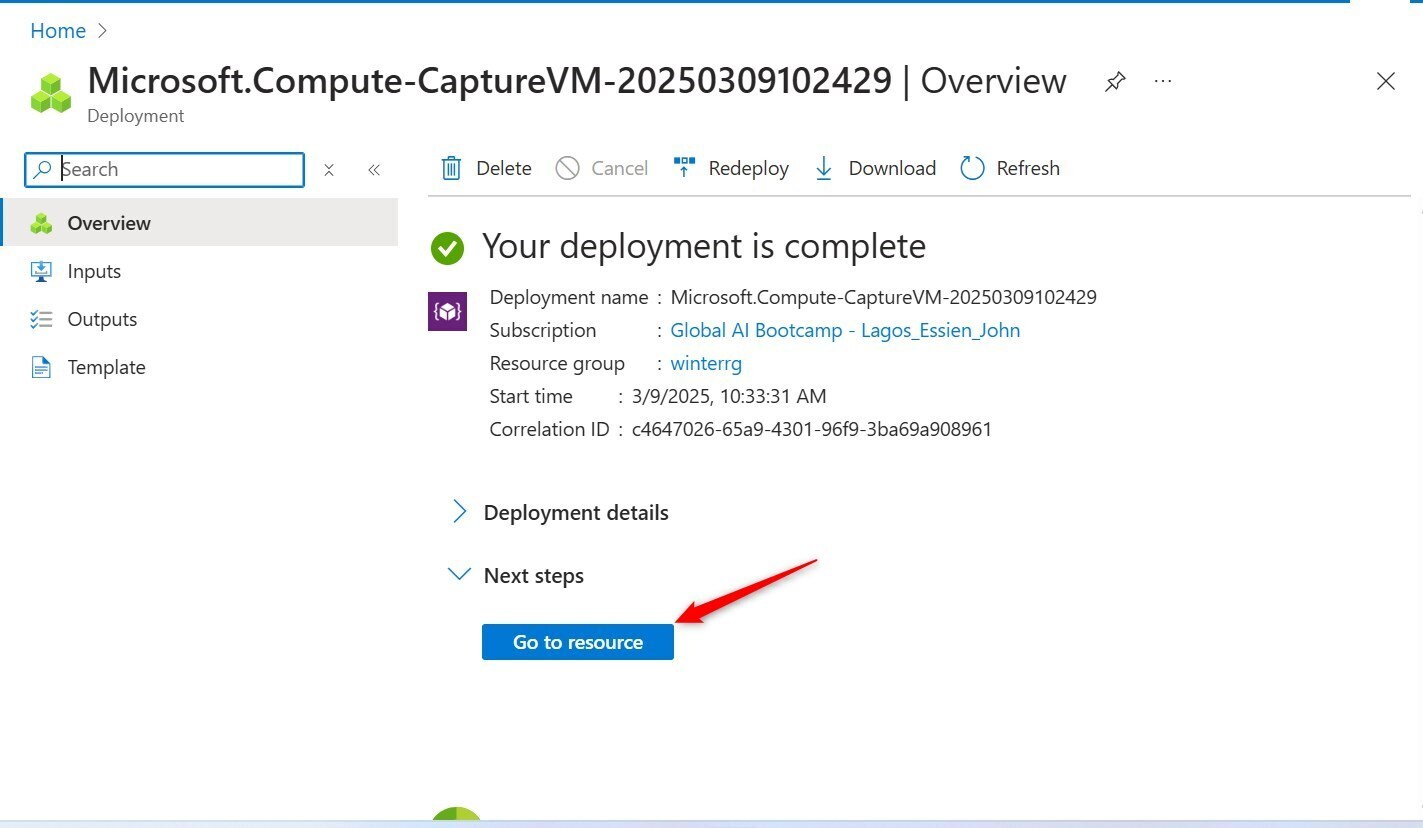1423x828 pixels.
Task: Click the trash can icon
Action: tap(452, 168)
